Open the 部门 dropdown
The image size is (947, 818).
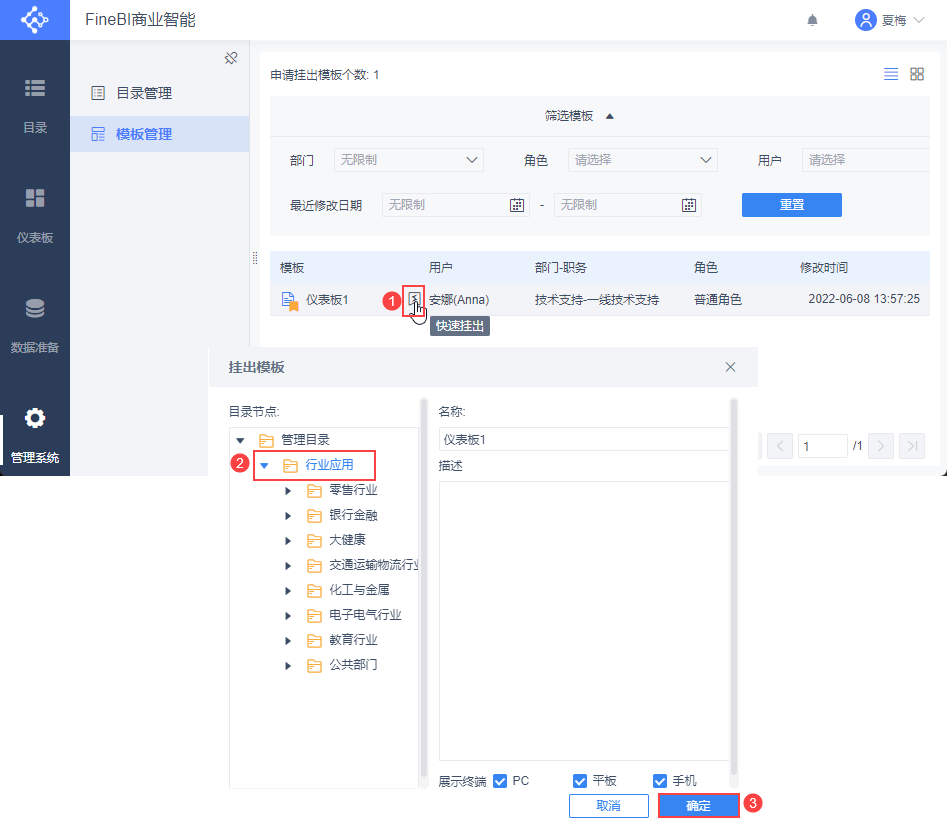(408, 159)
